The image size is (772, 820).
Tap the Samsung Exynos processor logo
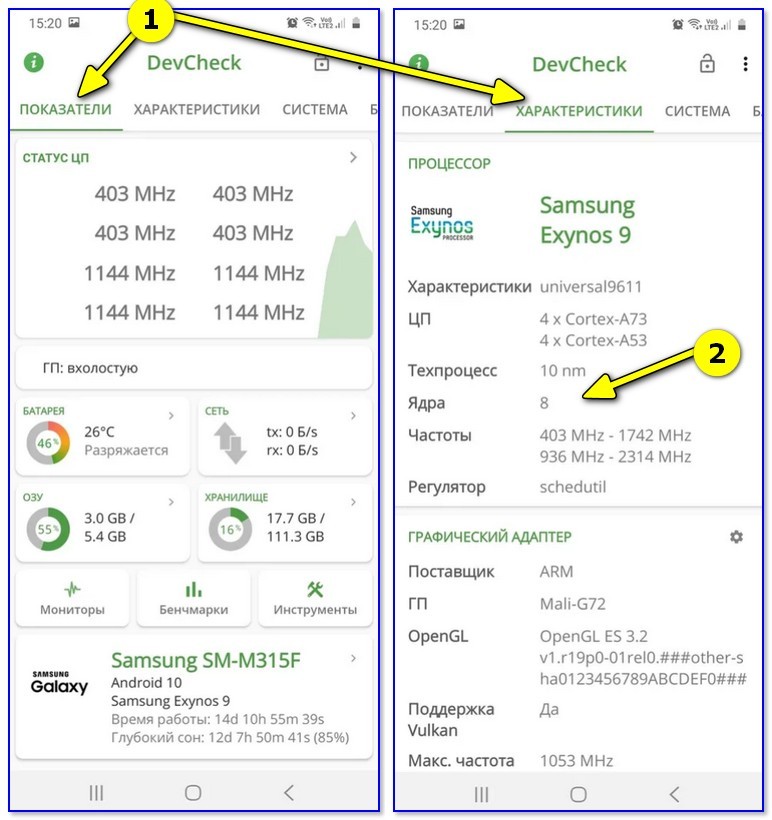[442, 223]
